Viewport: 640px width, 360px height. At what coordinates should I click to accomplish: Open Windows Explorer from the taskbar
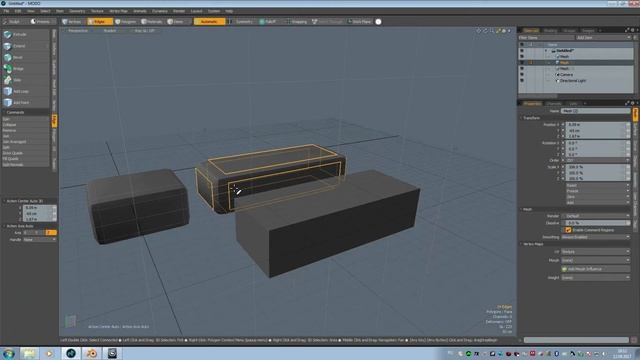pos(29,353)
